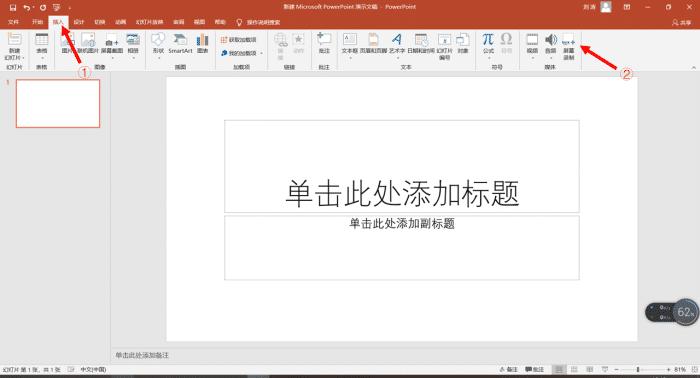Open the ribbon display options button
The height and width of the screenshot is (378, 700).
pyautogui.click(x=627, y=7)
